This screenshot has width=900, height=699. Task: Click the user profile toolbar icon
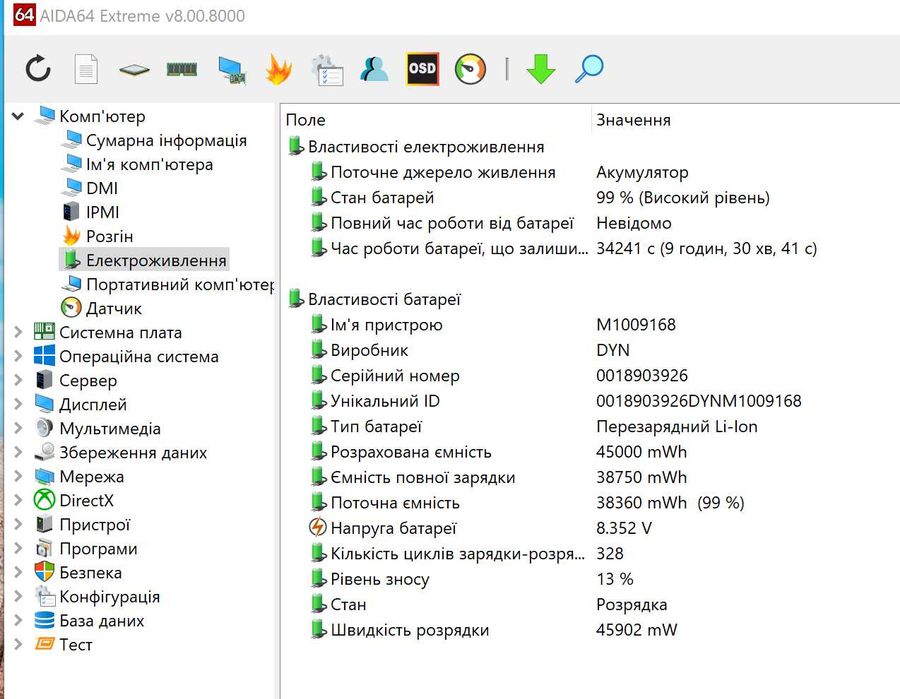click(x=374, y=69)
